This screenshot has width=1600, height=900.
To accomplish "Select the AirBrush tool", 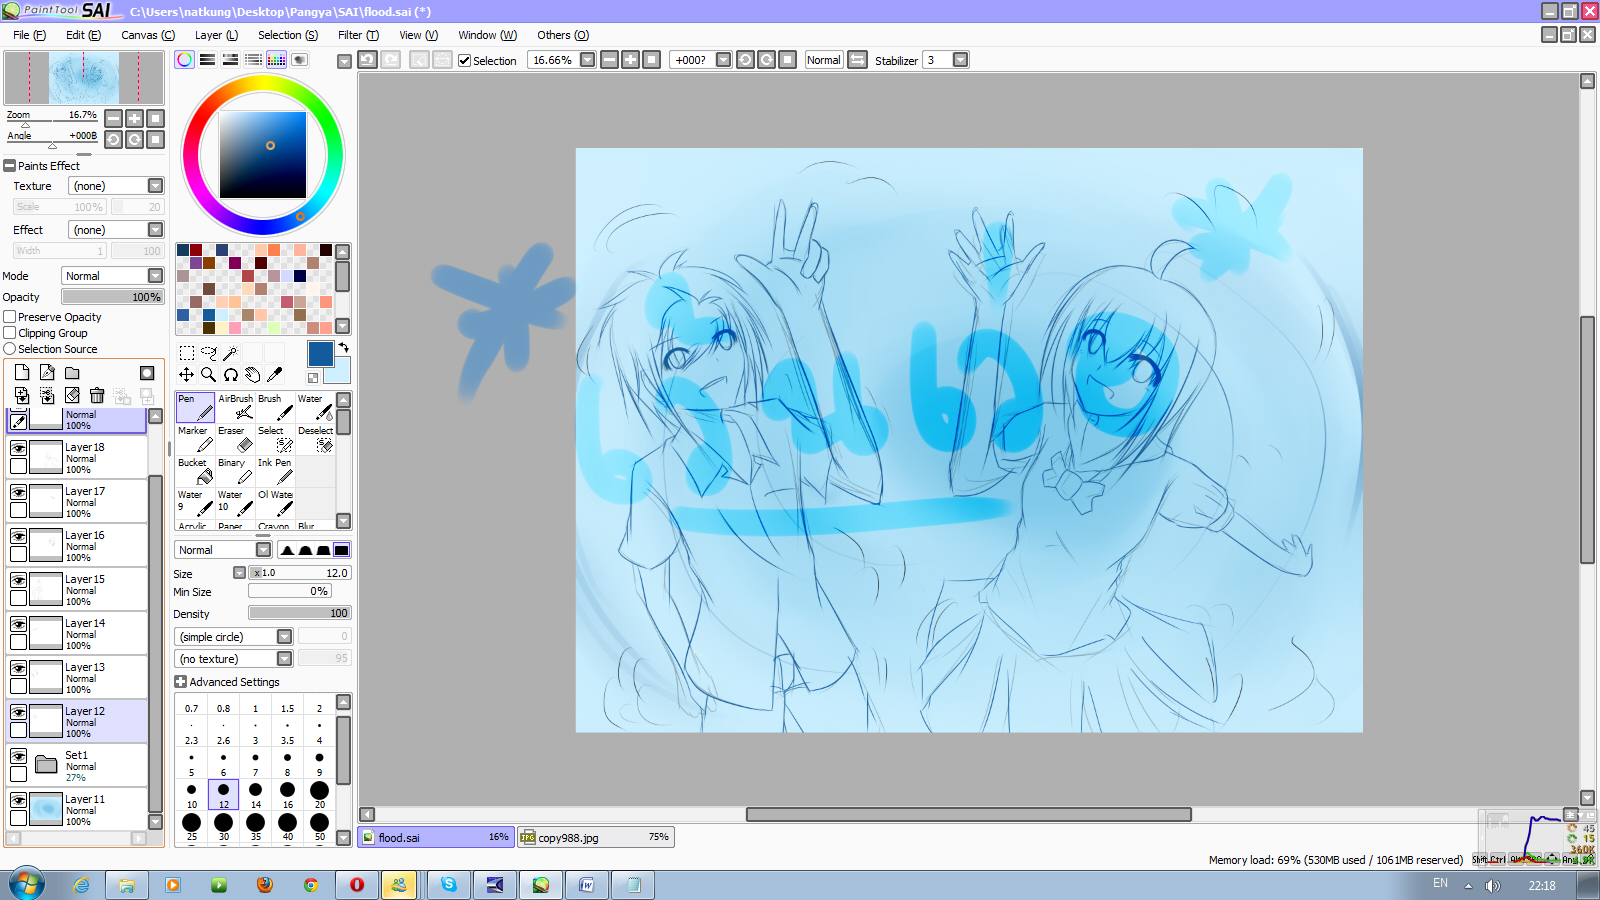I will tap(235, 407).
